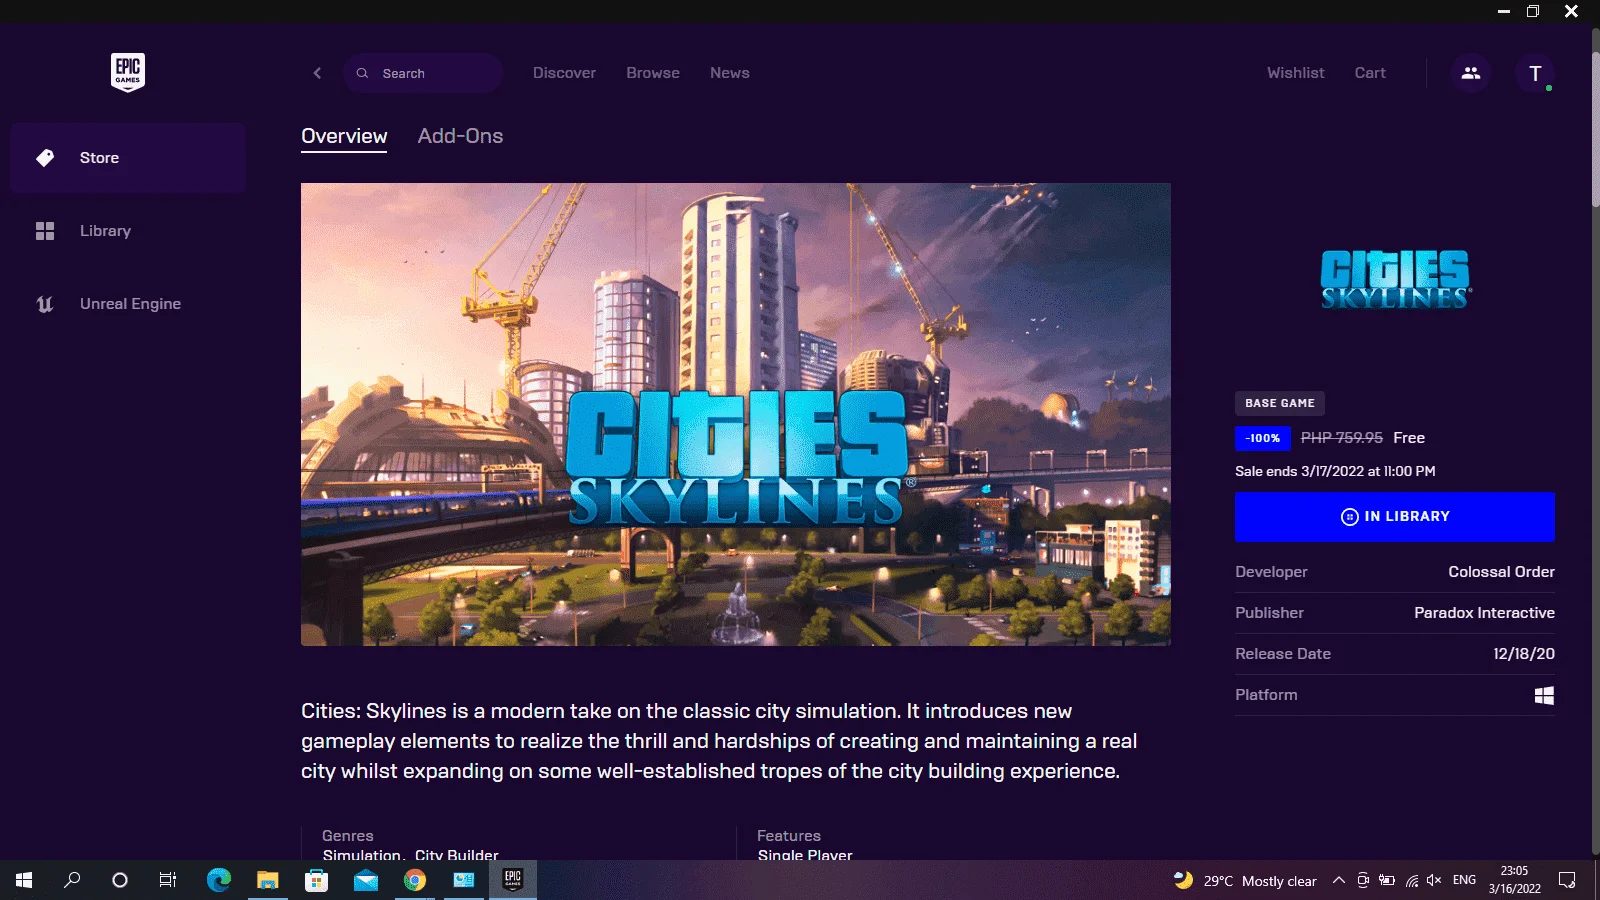Click the In Library button

pyautogui.click(x=1395, y=517)
